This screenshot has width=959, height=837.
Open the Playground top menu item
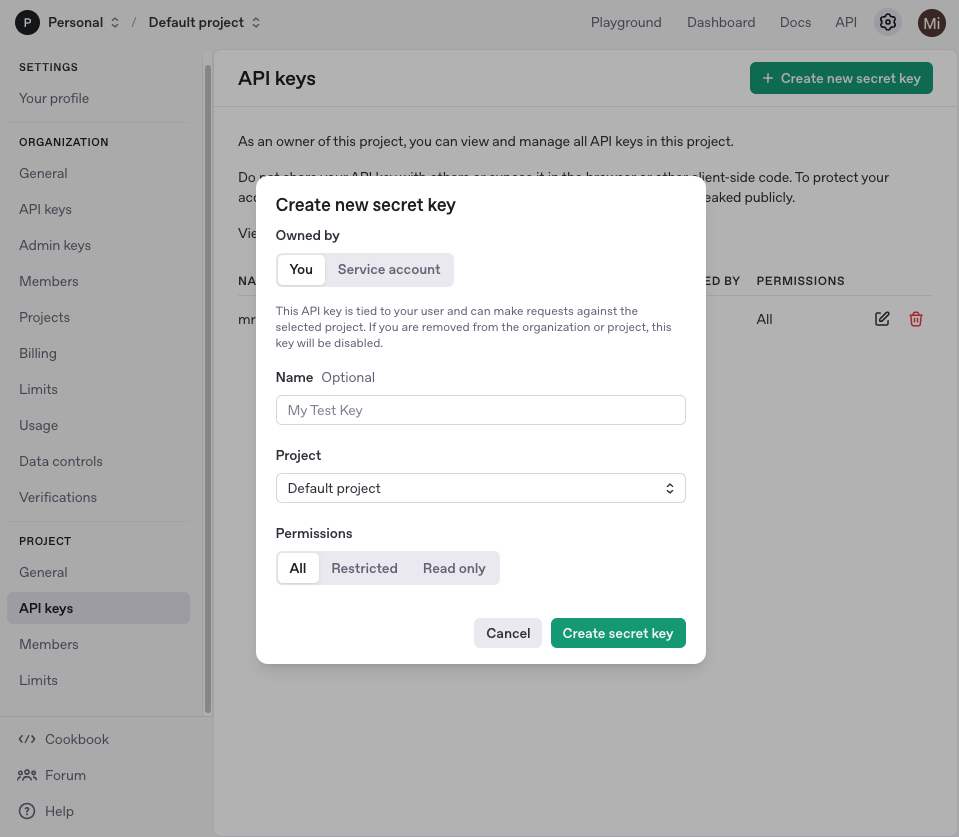[x=626, y=22]
